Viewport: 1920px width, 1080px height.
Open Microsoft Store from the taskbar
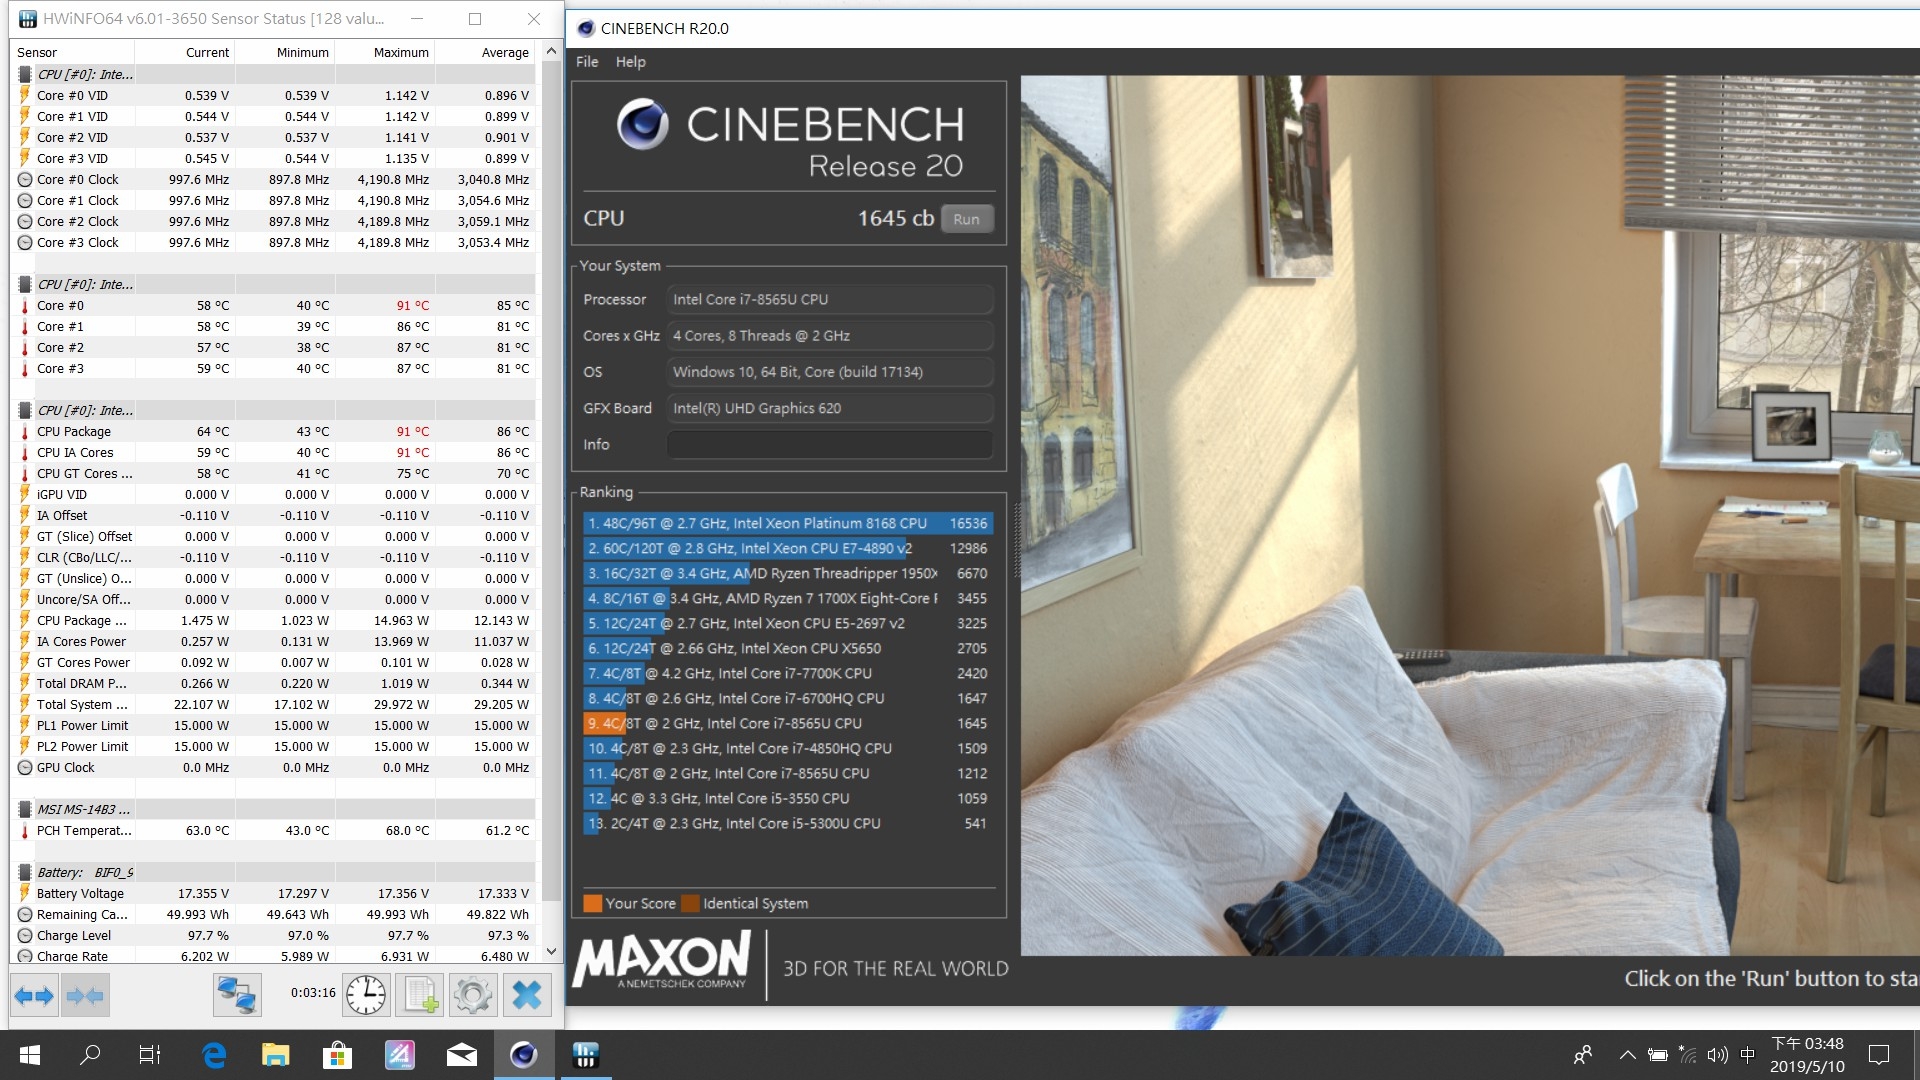[337, 1055]
